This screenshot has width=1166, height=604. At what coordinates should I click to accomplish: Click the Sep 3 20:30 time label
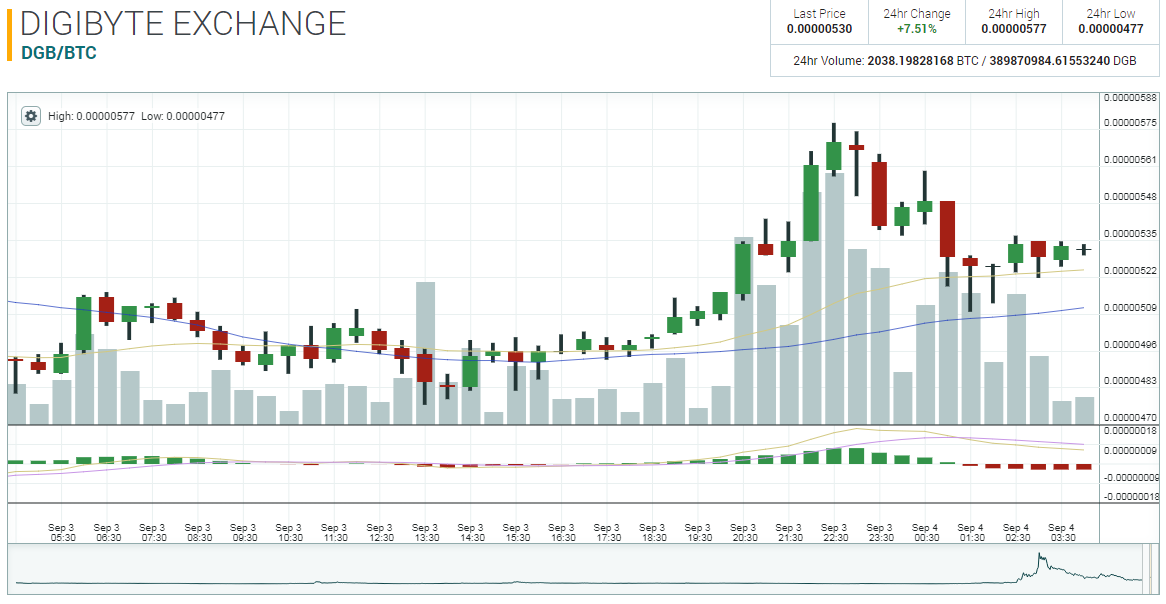click(743, 533)
